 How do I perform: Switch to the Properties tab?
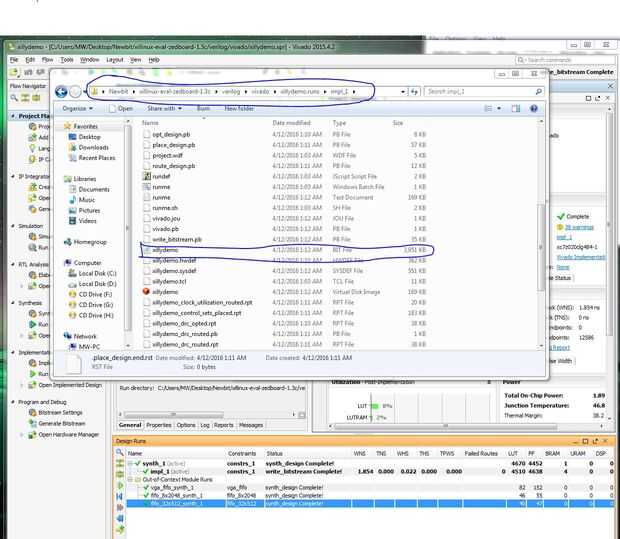click(x=159, y=425)
